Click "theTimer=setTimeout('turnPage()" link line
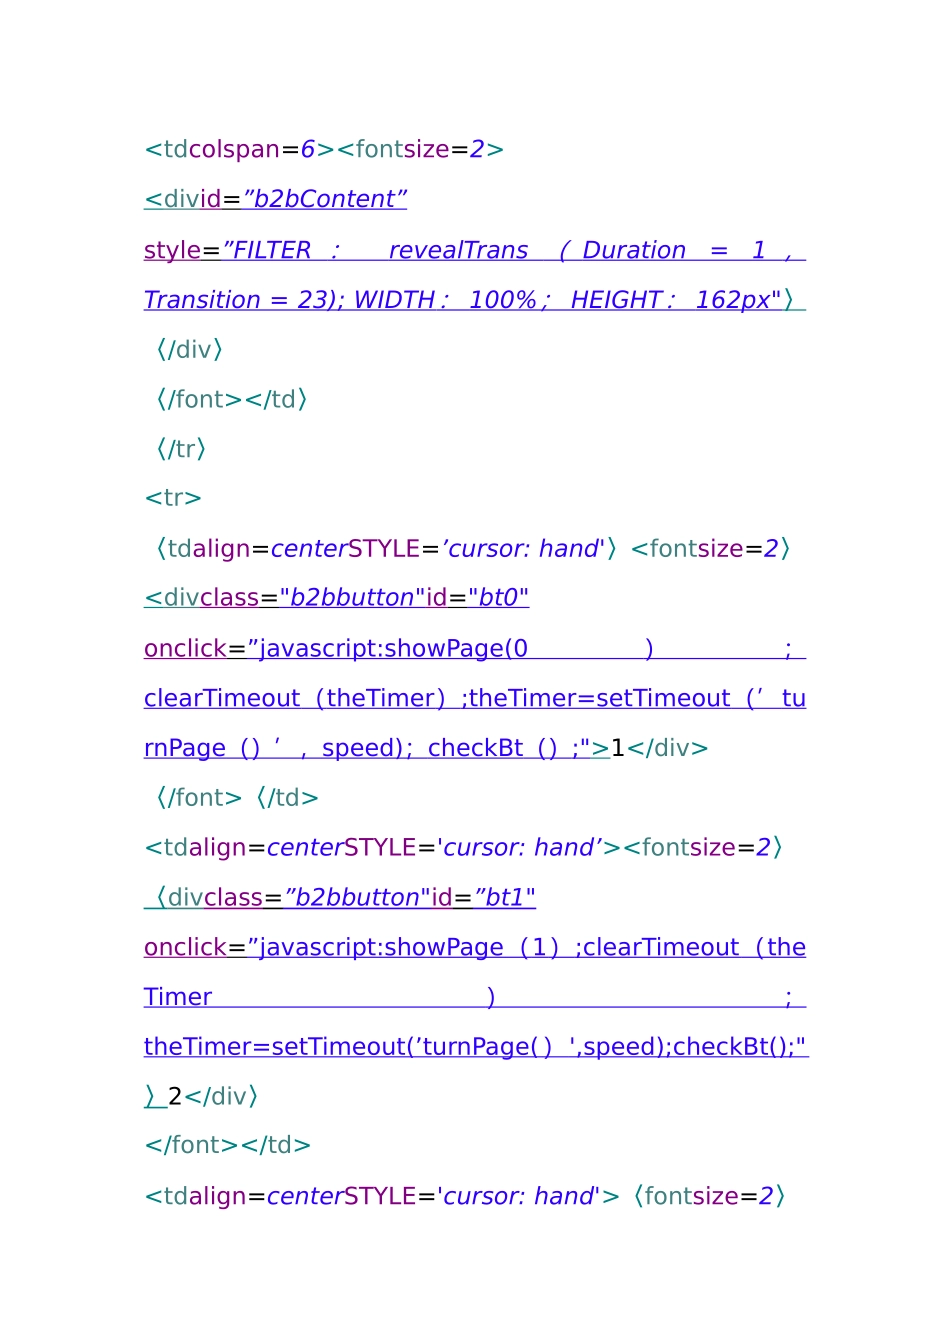 click(x=476, y=1047)
